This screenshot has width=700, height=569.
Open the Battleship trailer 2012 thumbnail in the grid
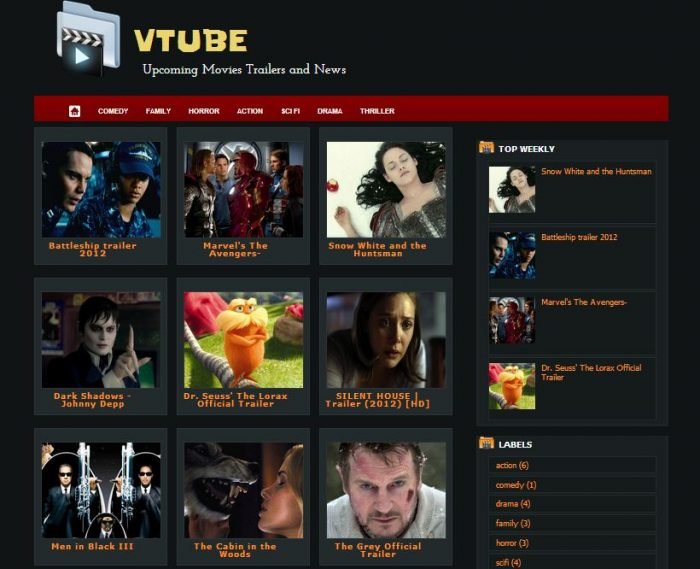[x=101, y=189]
